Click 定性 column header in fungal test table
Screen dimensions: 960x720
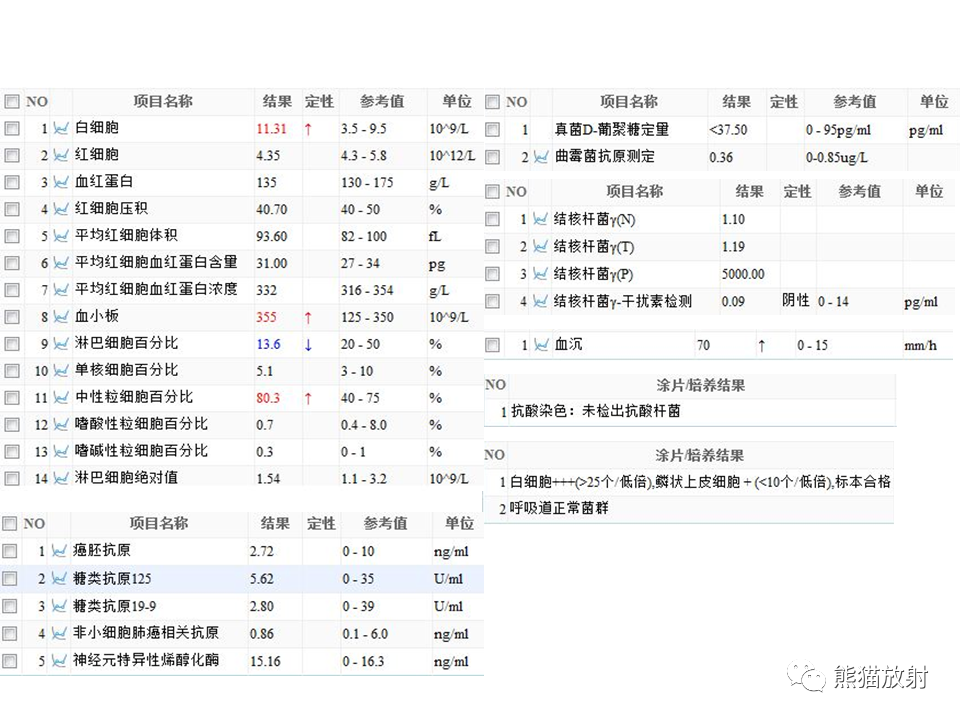(x=784, y=102)
